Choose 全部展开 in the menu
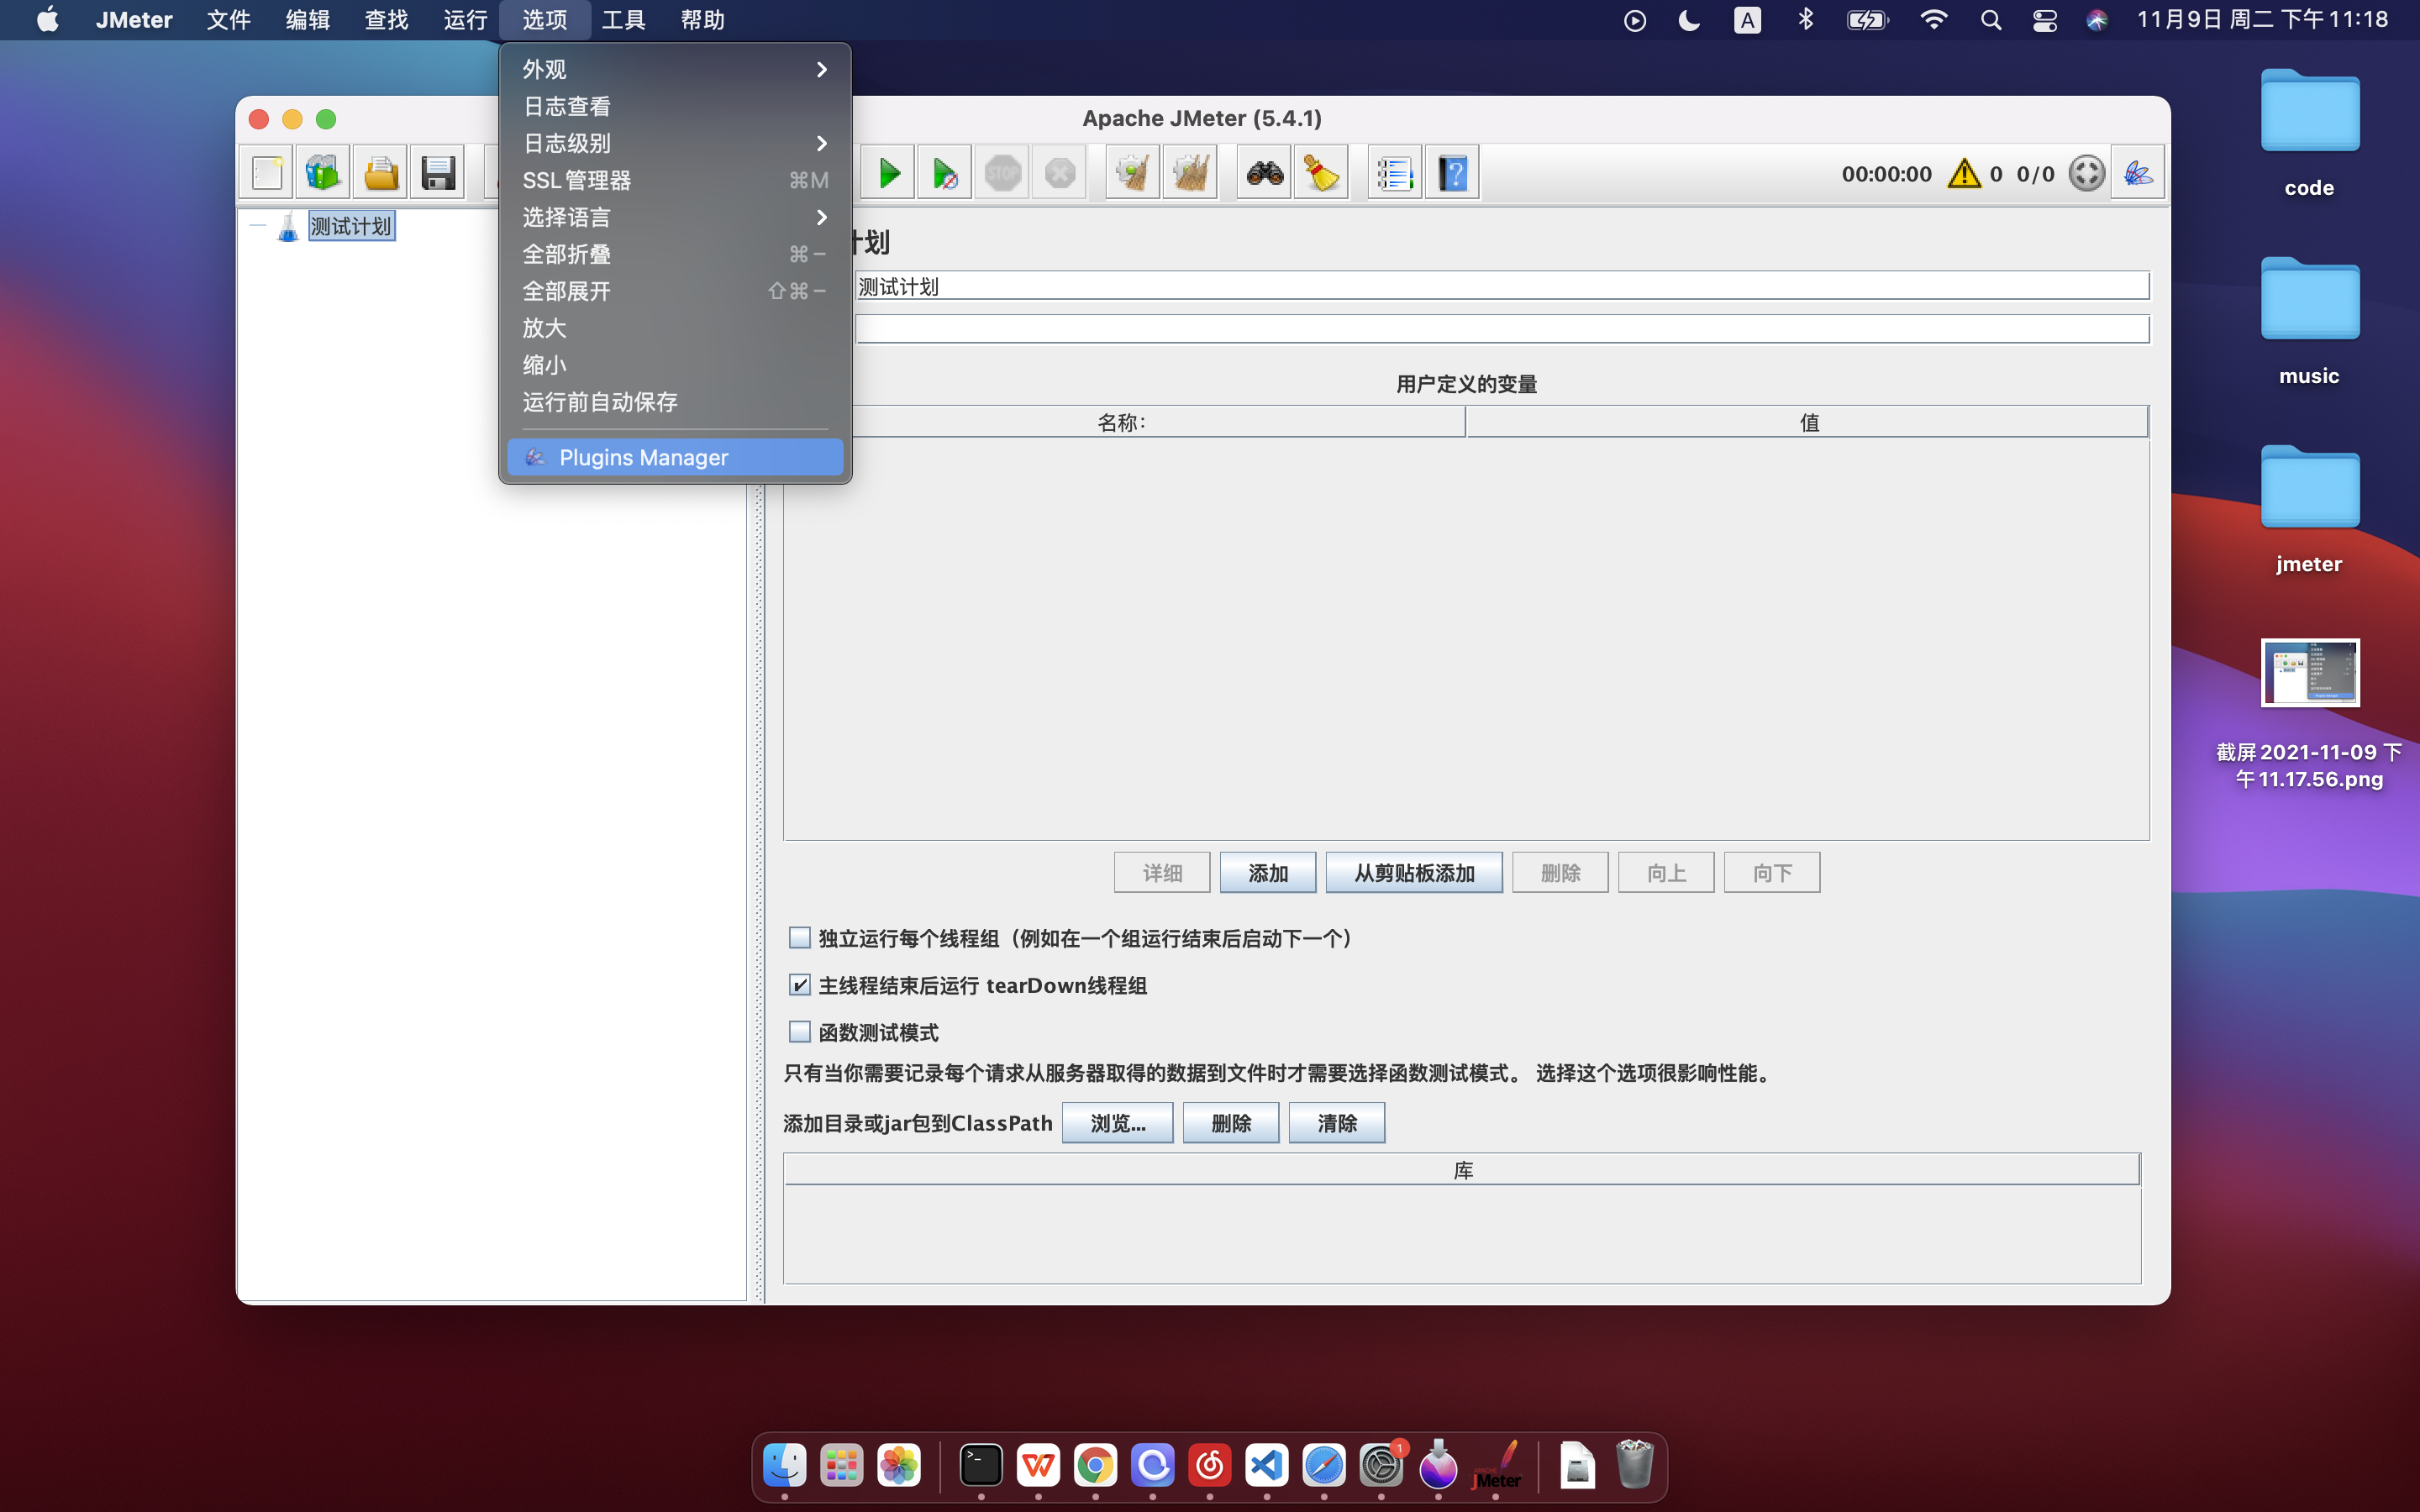The image size is (2420, 1512). point(675,291)
